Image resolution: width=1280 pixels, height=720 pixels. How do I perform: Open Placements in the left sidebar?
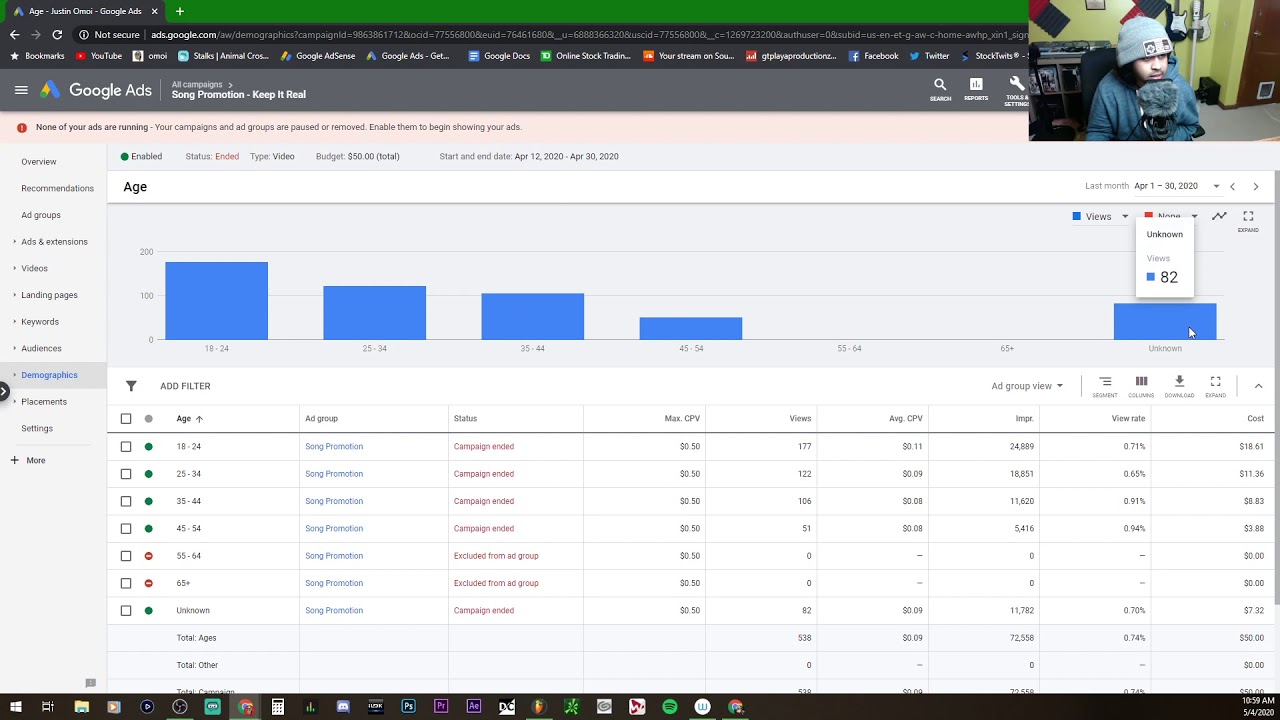(44, 402)
